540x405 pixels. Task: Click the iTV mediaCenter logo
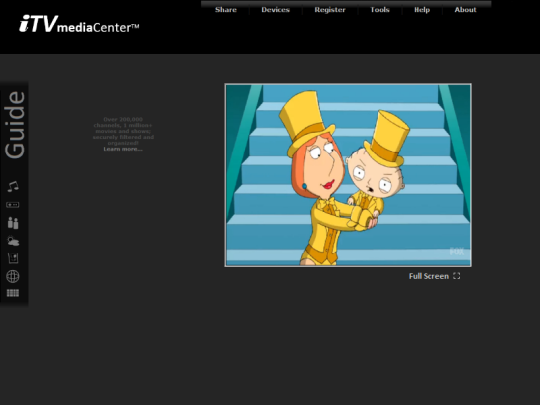point(79,24)
